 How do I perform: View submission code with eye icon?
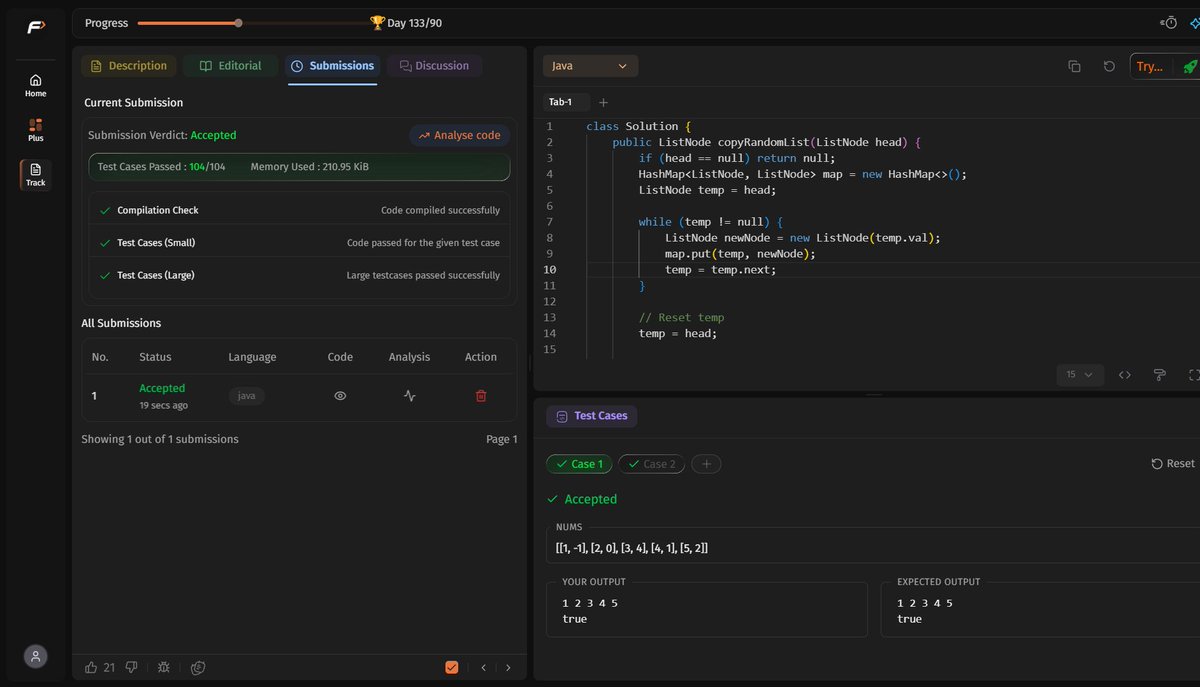click(340, 396)
